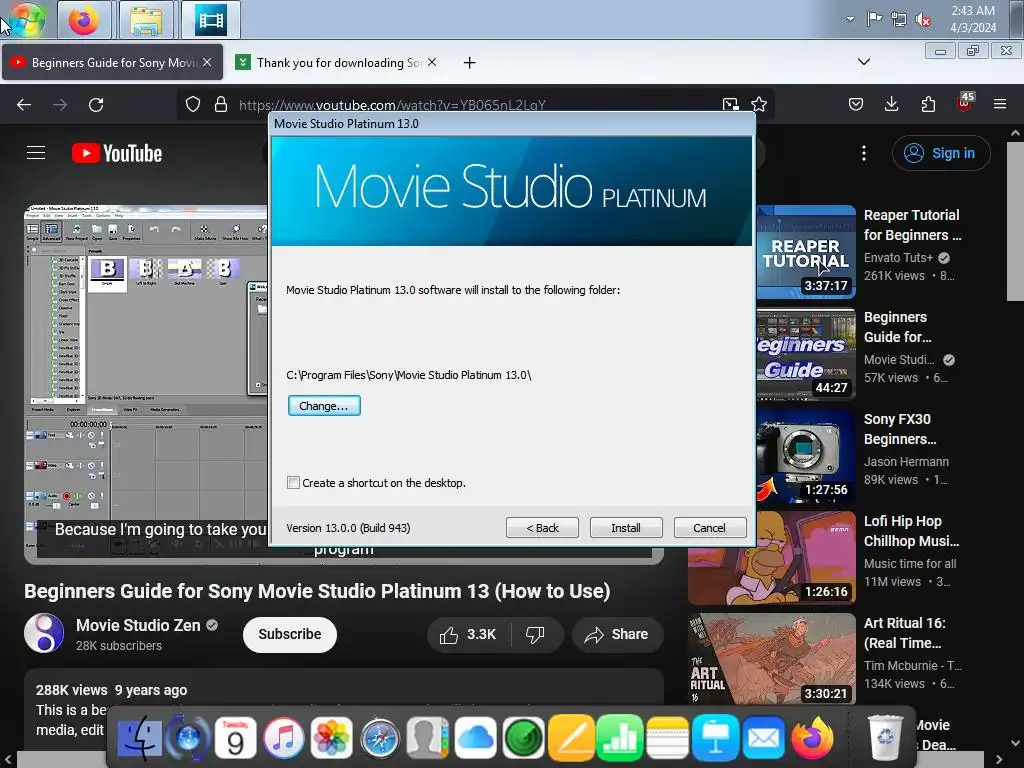Open the Mail dock icon
The width and height of the screenshot is (1024, 768).
(x=763, y=738)
